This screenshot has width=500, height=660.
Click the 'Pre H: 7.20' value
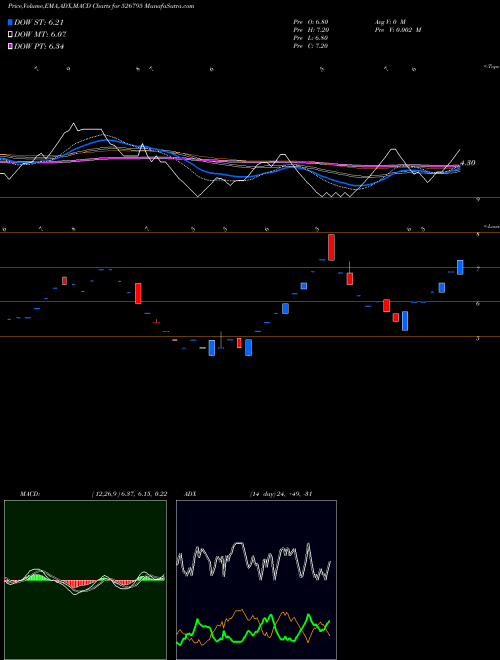311,30
